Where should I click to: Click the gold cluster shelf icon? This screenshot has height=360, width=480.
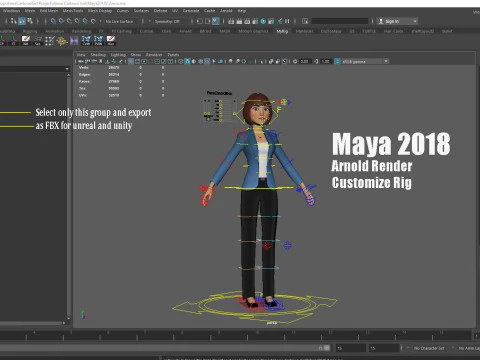[62, 41]
